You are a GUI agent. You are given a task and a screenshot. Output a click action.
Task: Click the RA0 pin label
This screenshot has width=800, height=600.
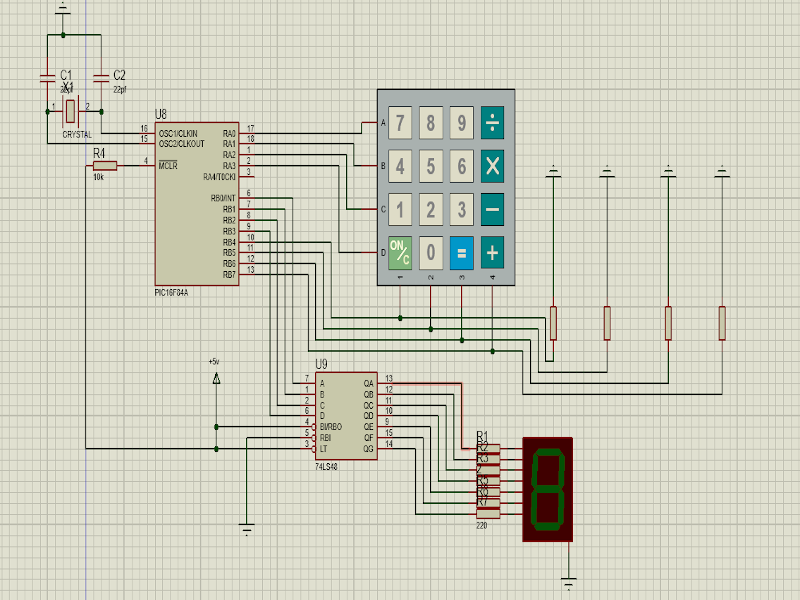(229, 134)
